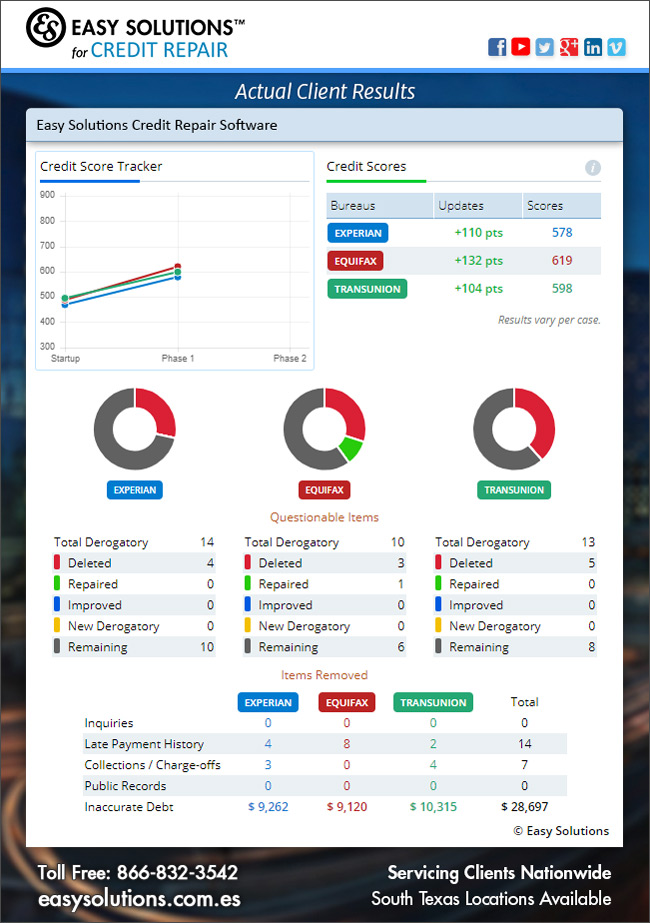650x923 pixels.
Task: Click the Credit Scores heading
Action: point(366,167)
